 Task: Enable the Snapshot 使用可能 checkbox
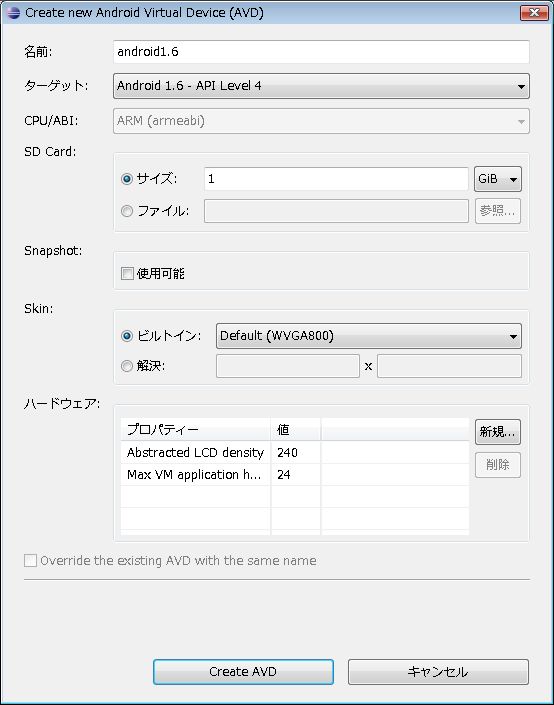[x=127, y=273]
